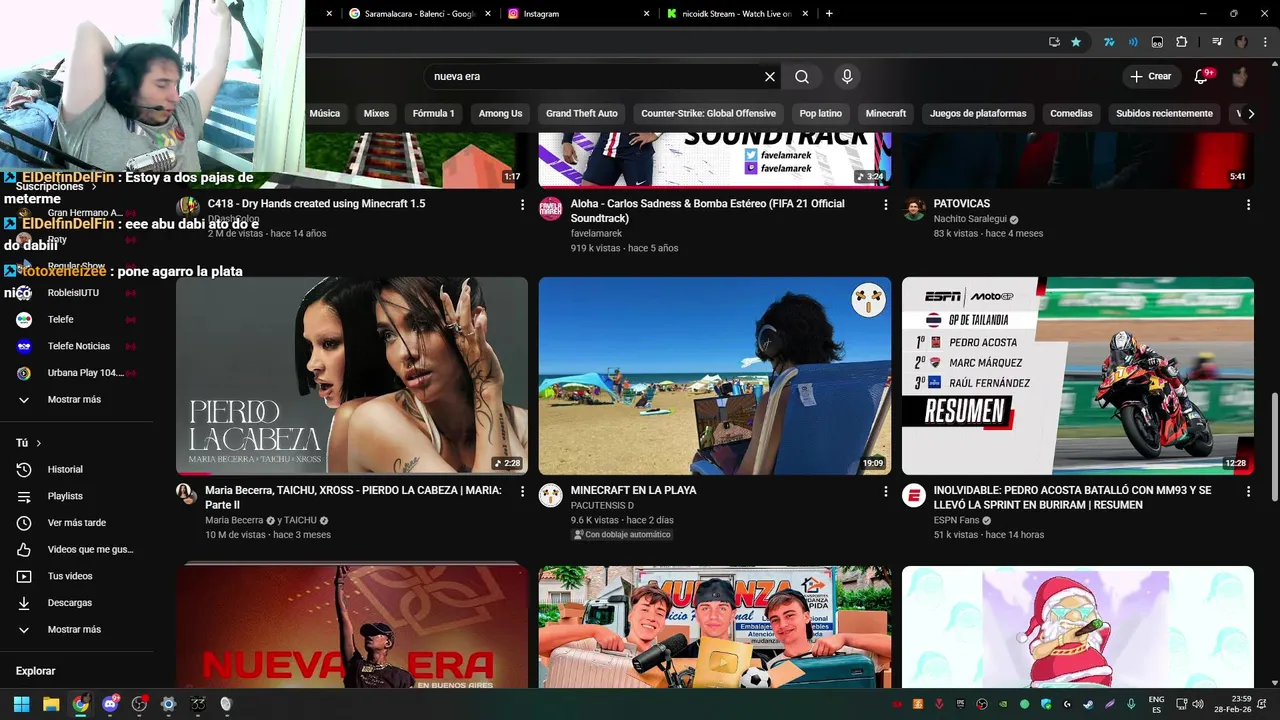The width and height of the screenshot is (1280, 720).
Task: Open the Chrome three-dot menu
Action: click(x=1263, y=42)
